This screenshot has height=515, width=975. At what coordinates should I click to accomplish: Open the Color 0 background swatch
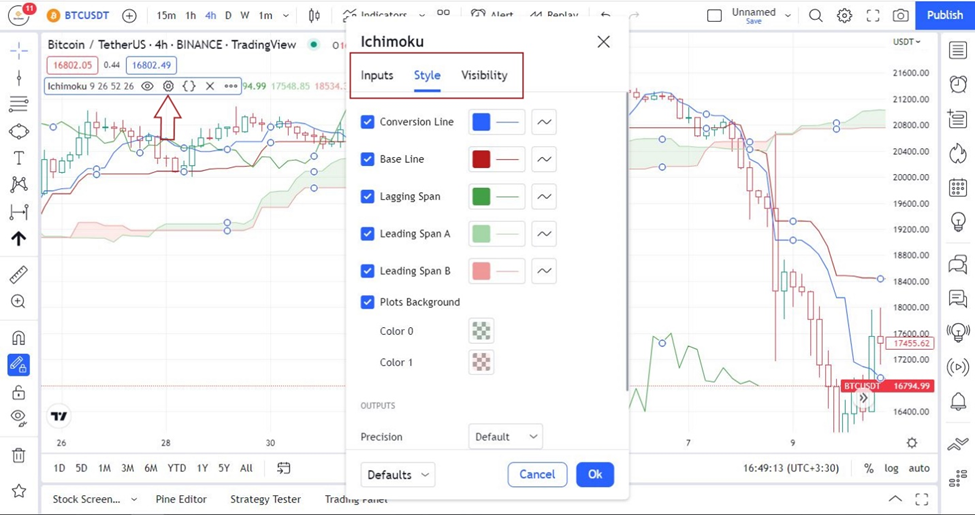click(x=481, y=331)
